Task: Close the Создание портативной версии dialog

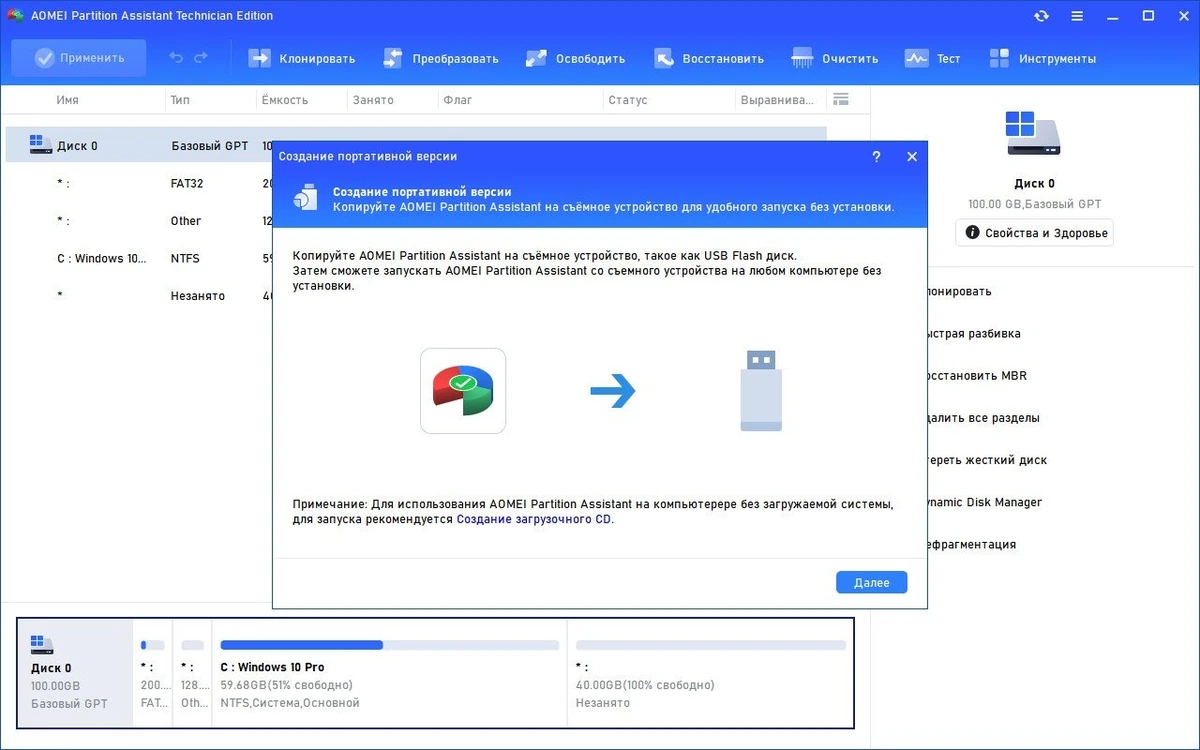Action: pos(912,157)
